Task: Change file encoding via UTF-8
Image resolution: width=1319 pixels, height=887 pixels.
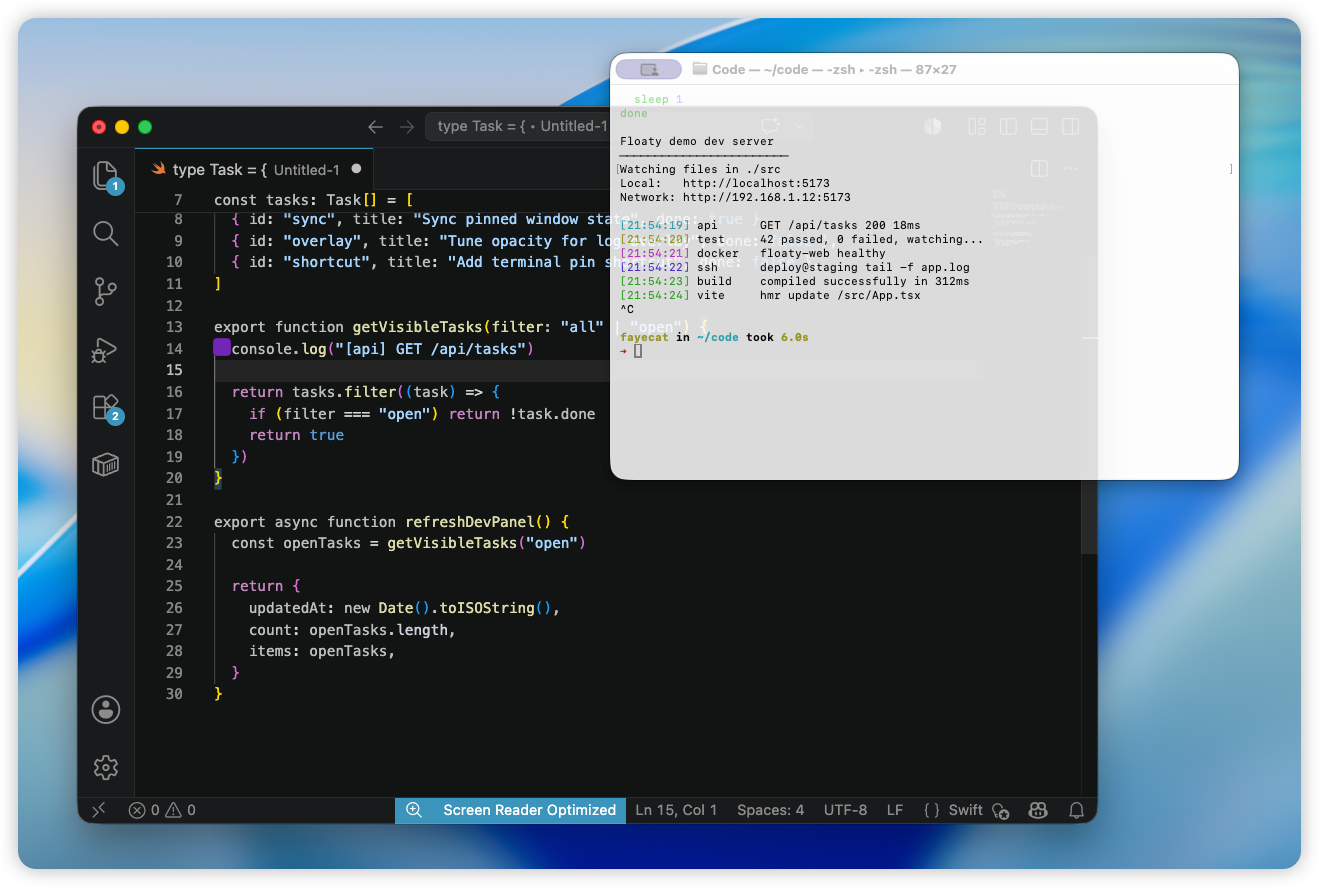Action: [845, 810]
